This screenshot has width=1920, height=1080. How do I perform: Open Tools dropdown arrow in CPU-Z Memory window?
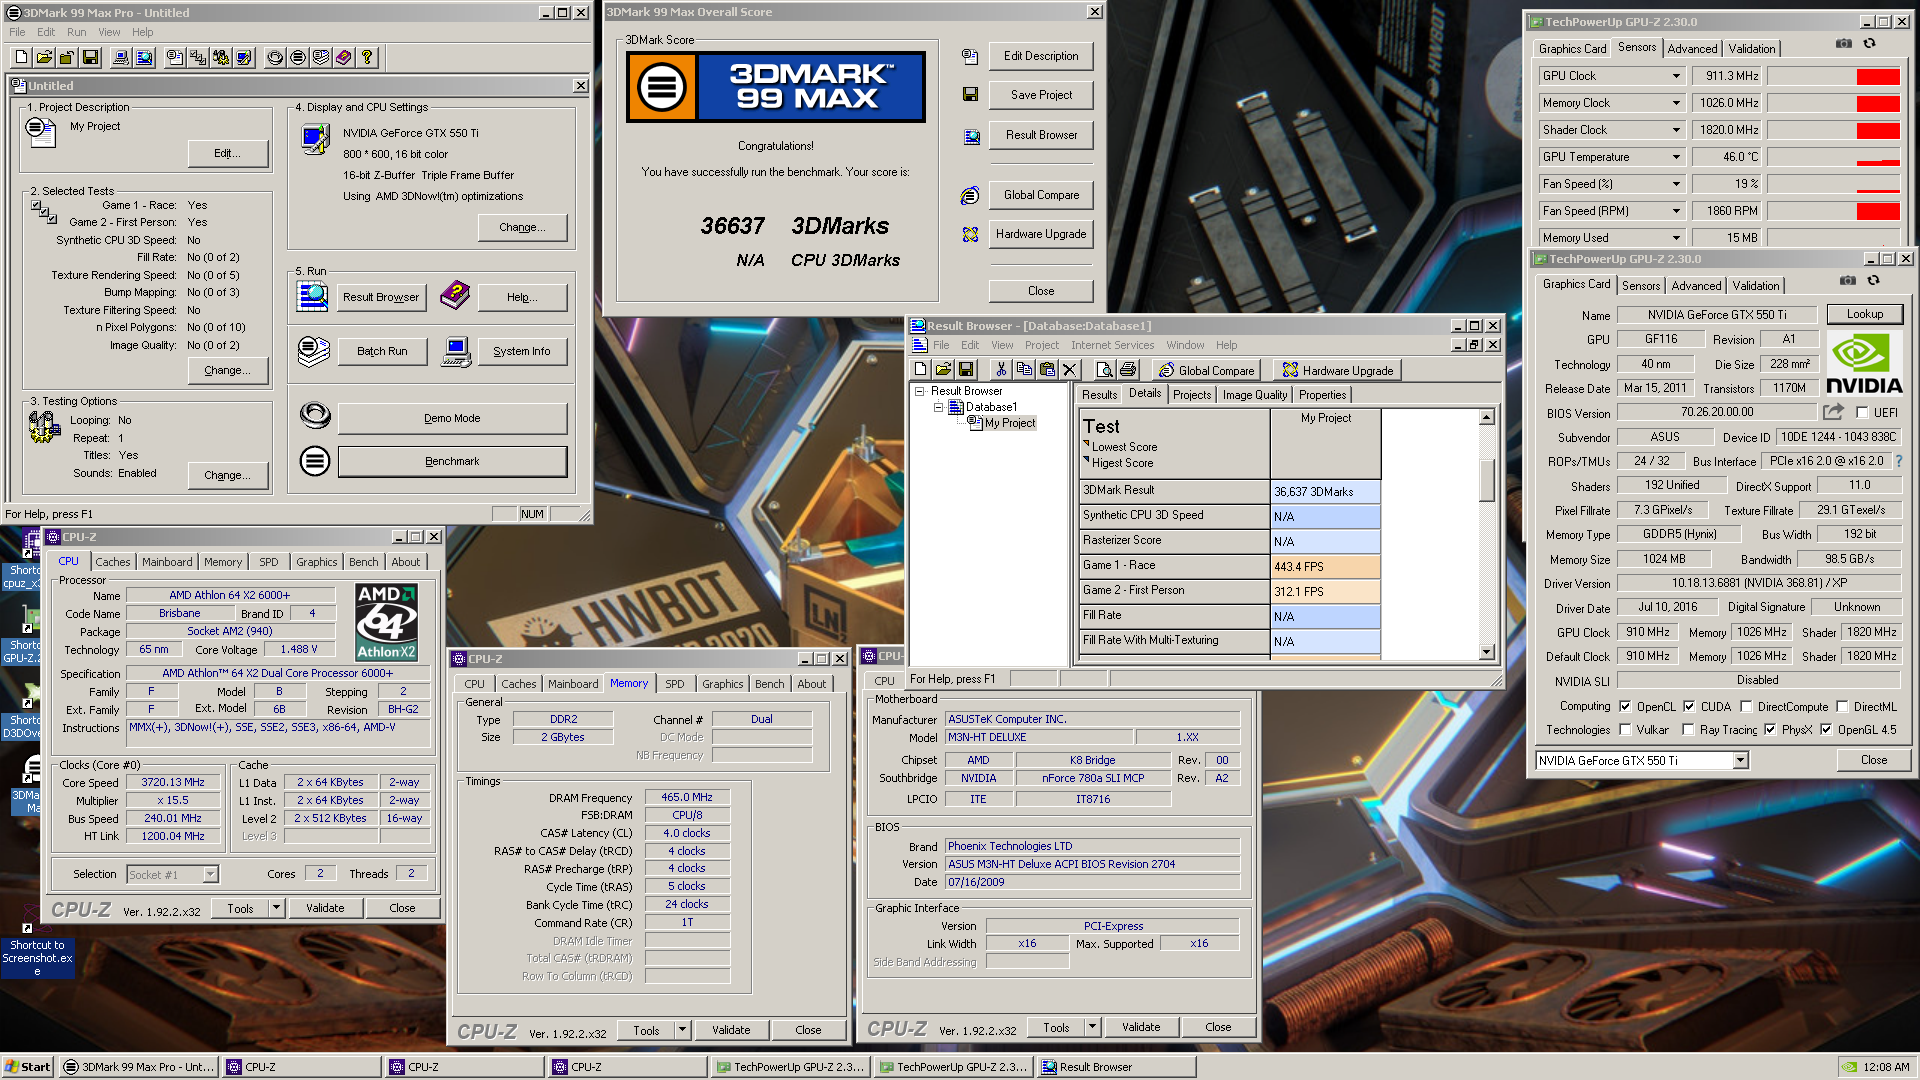pyautogui.click(x=682, y=1030)
